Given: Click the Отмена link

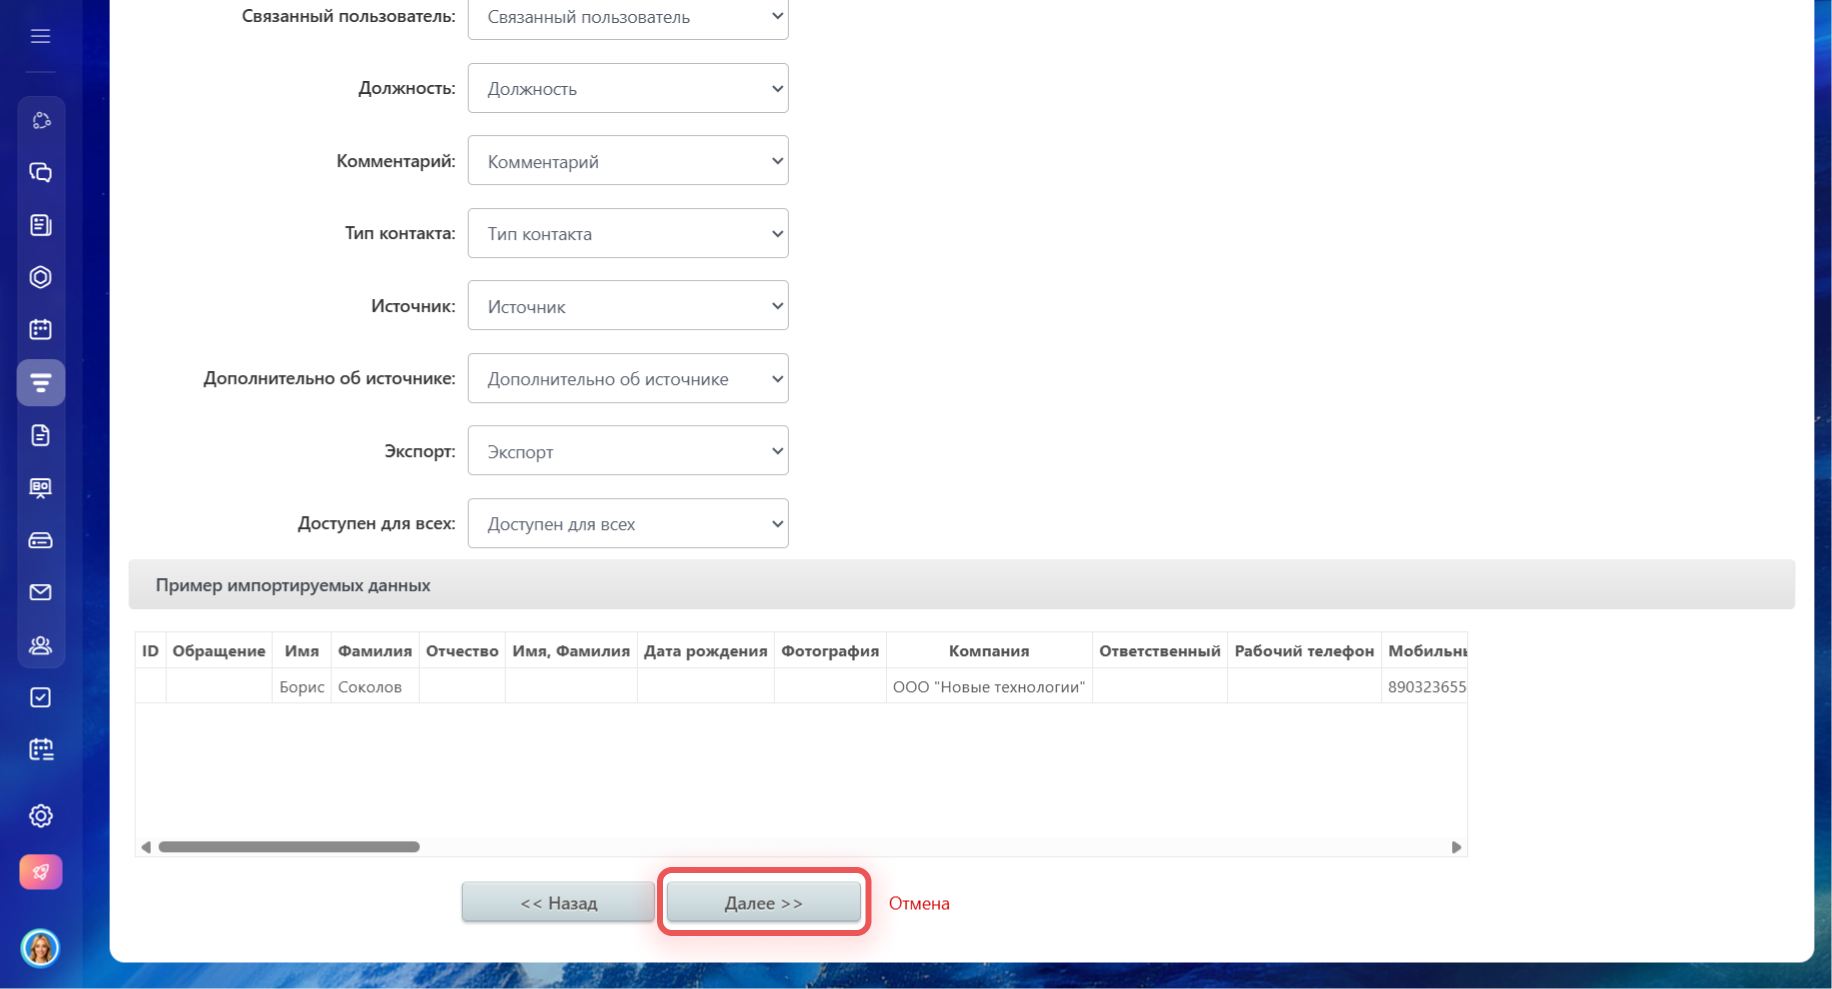Looking at the screenshot, I should pyautogui.click(x=918, y=903).
